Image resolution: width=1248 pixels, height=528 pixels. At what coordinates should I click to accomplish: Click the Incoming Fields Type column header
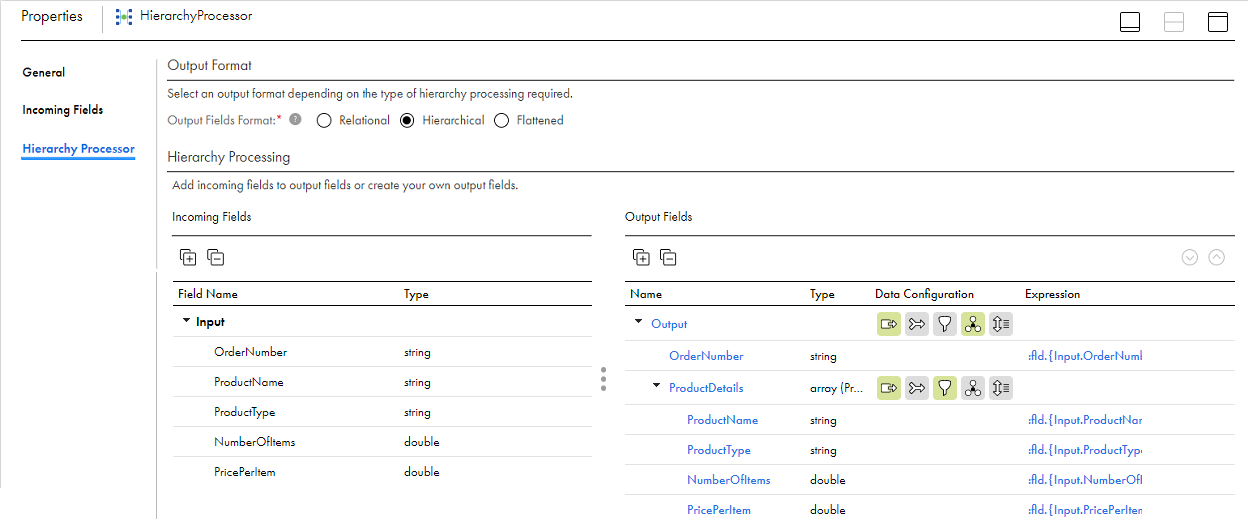(416, 294)
